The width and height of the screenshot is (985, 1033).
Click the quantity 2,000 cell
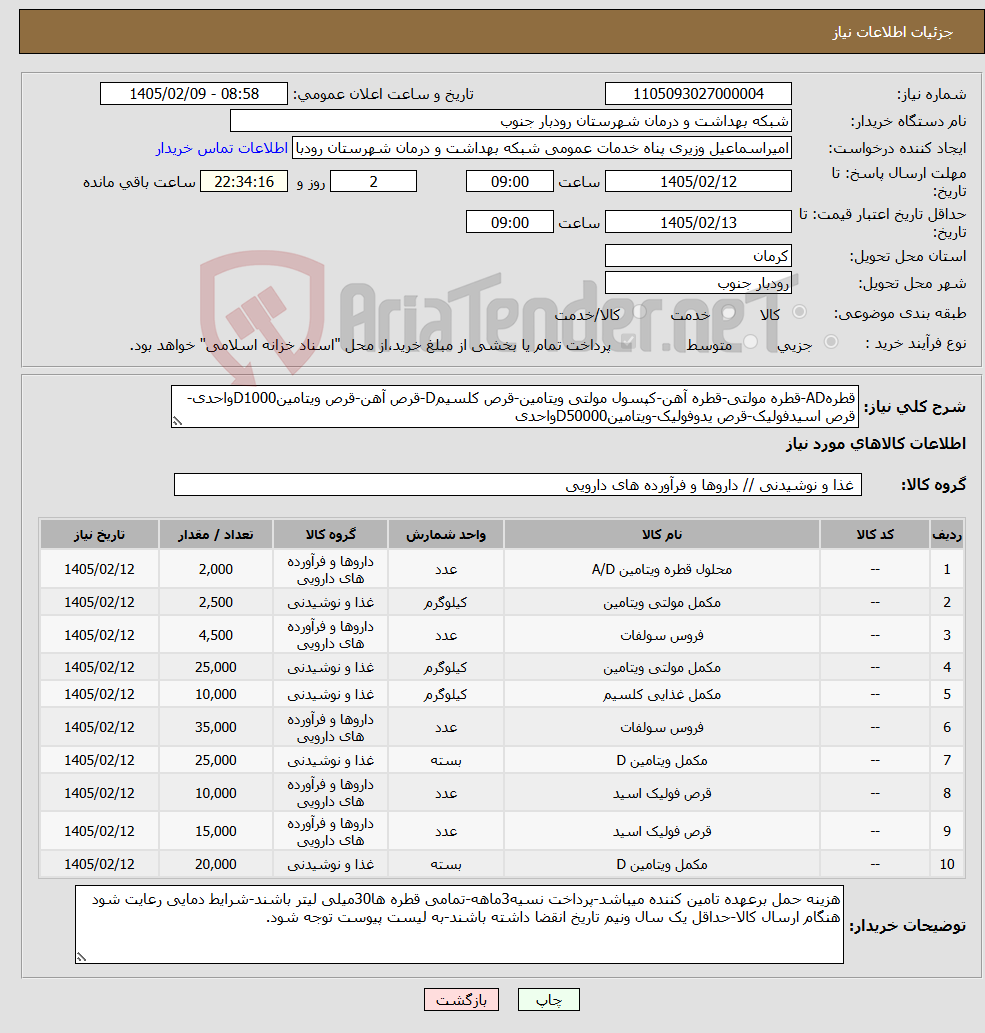pos(215,569)
